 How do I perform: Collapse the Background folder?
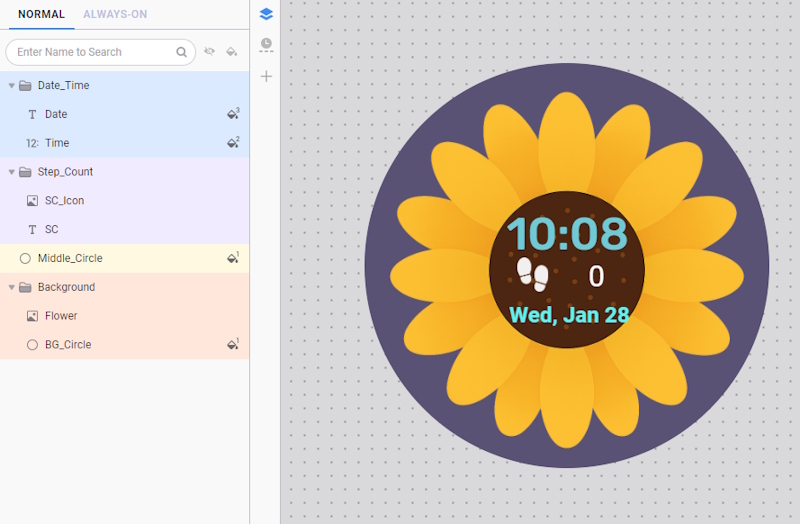[x=12, y=287]
